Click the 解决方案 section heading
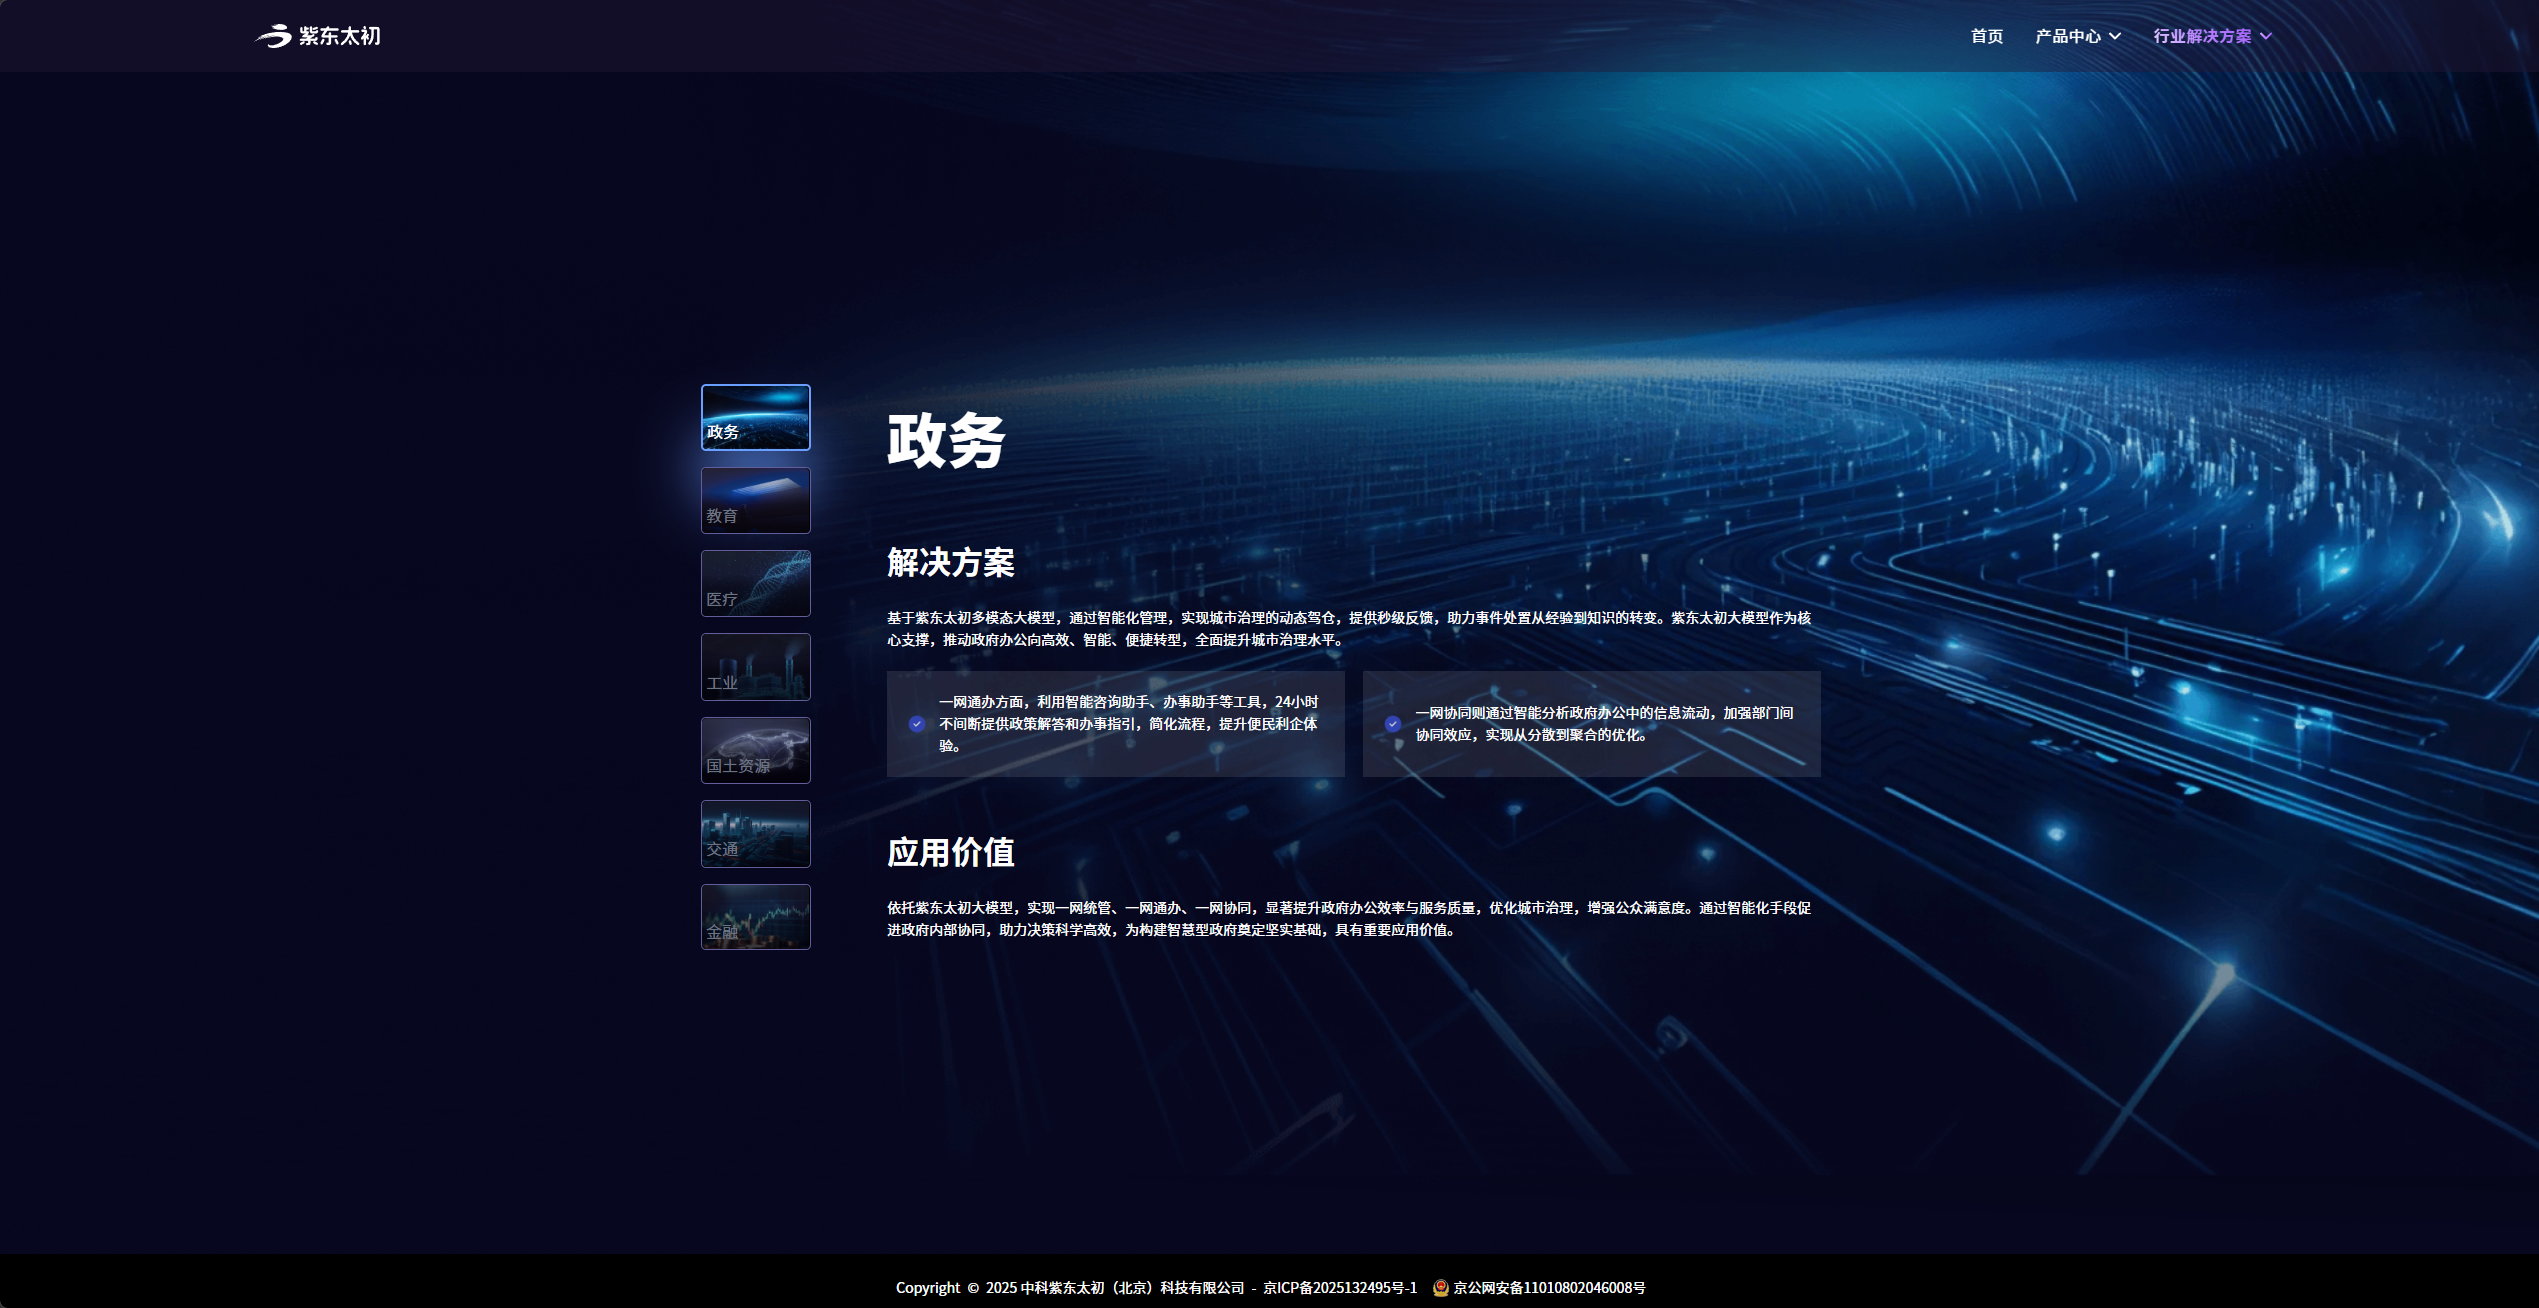The image size is (2539, 1308). (951, 562)
